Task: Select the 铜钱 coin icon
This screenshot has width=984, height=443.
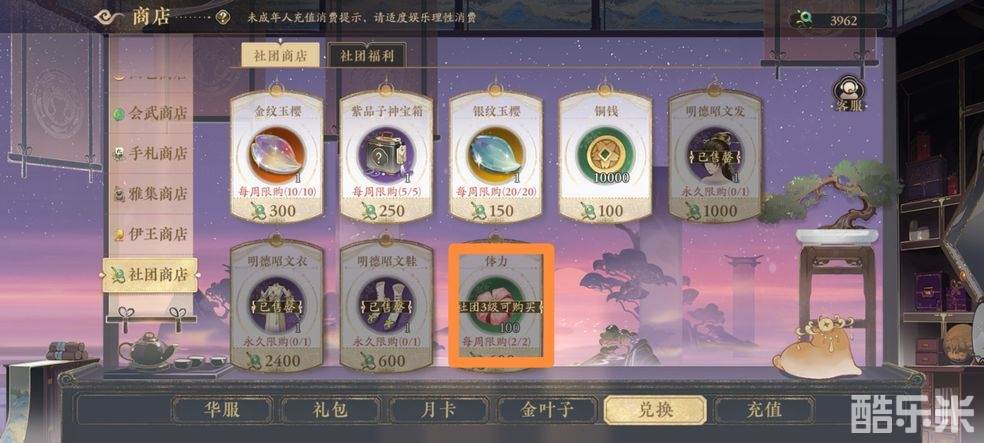Action: pos(605,154)
